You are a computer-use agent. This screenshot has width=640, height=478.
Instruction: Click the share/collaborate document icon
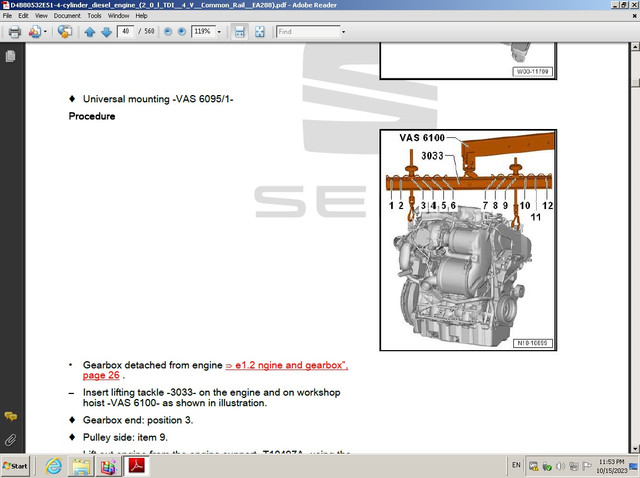pos(35,31)
